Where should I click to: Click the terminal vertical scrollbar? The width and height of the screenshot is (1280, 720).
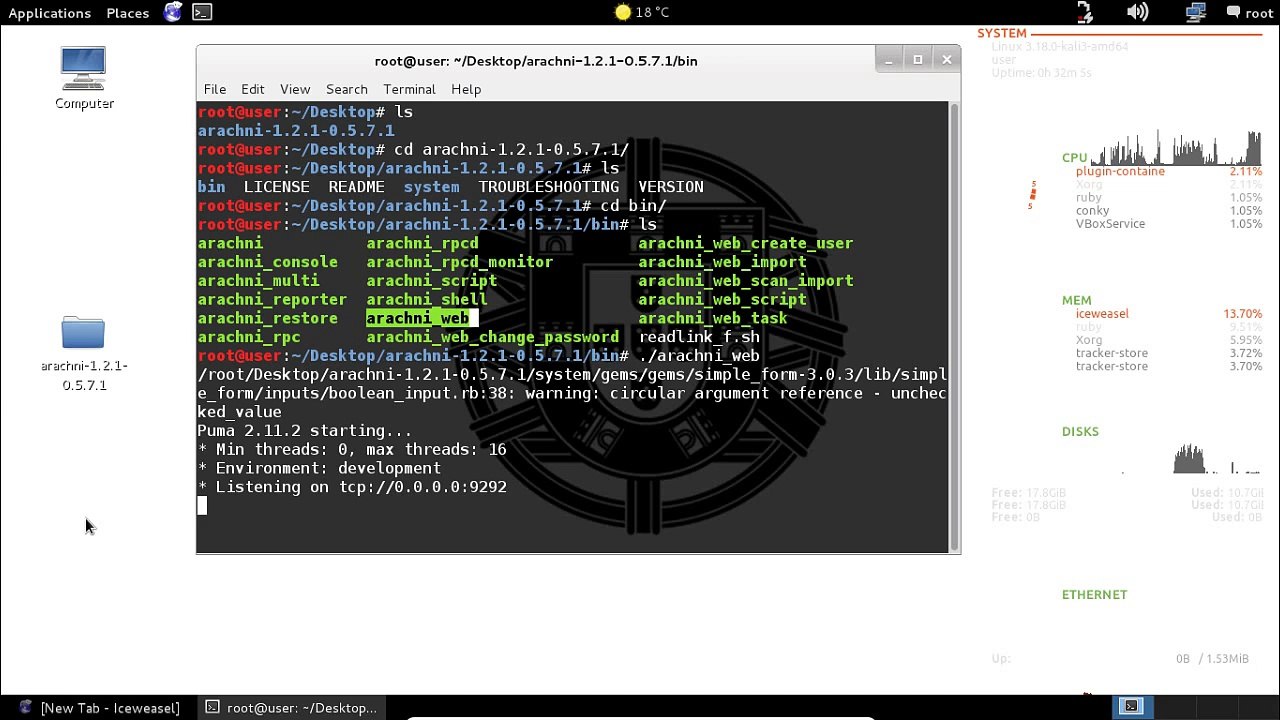click(954, 327)
